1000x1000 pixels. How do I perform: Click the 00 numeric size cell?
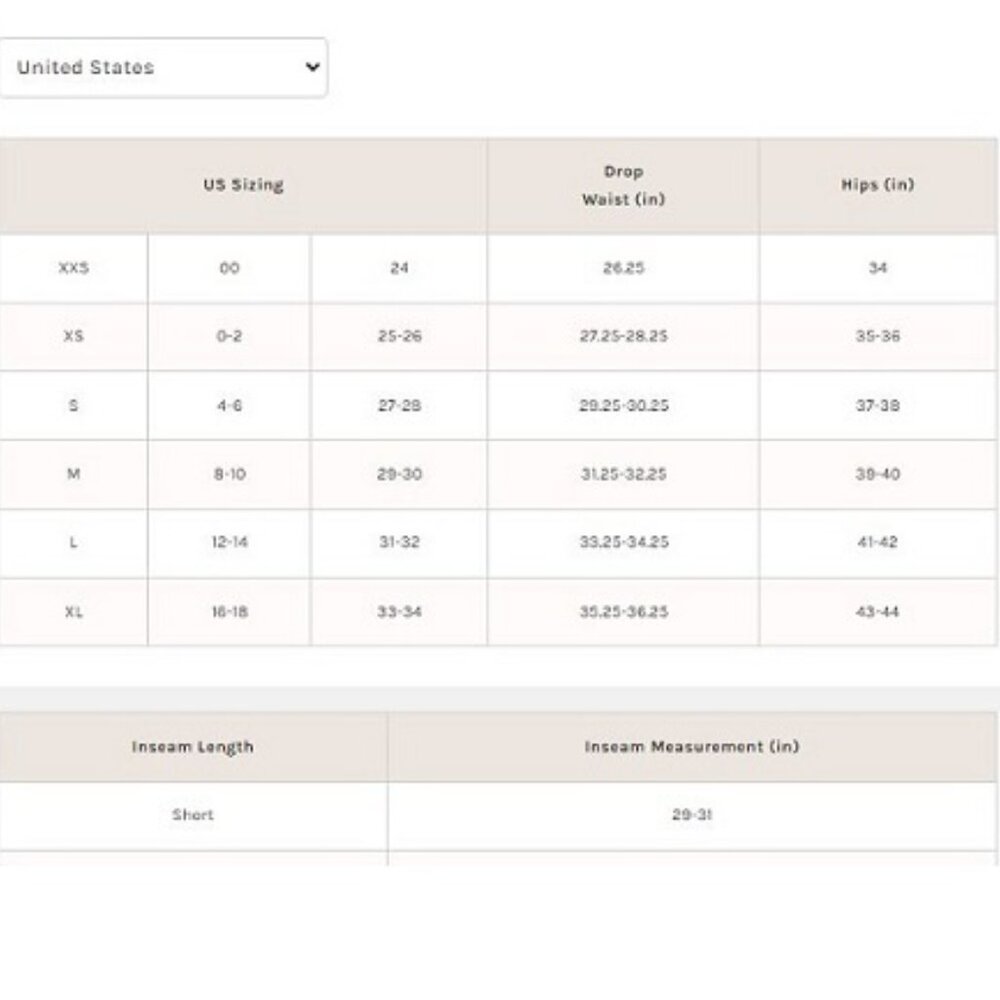pos(230,268)
